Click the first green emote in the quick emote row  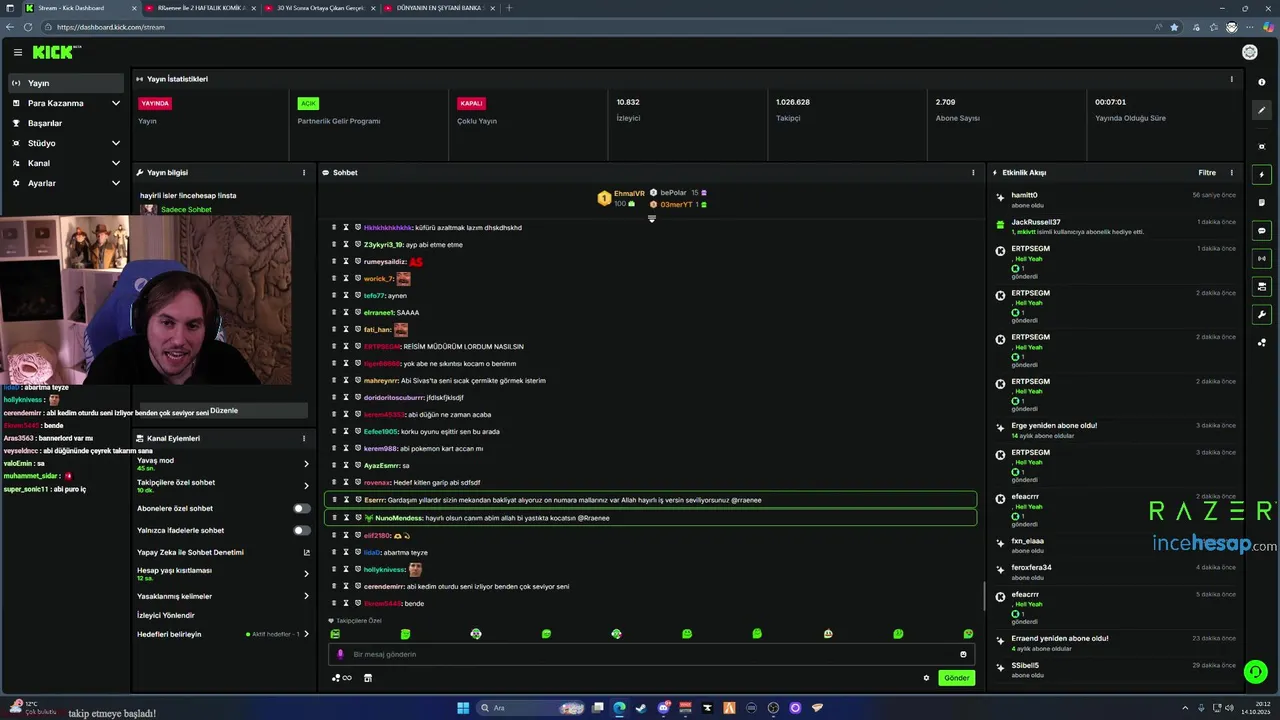[x=335, y=634]
